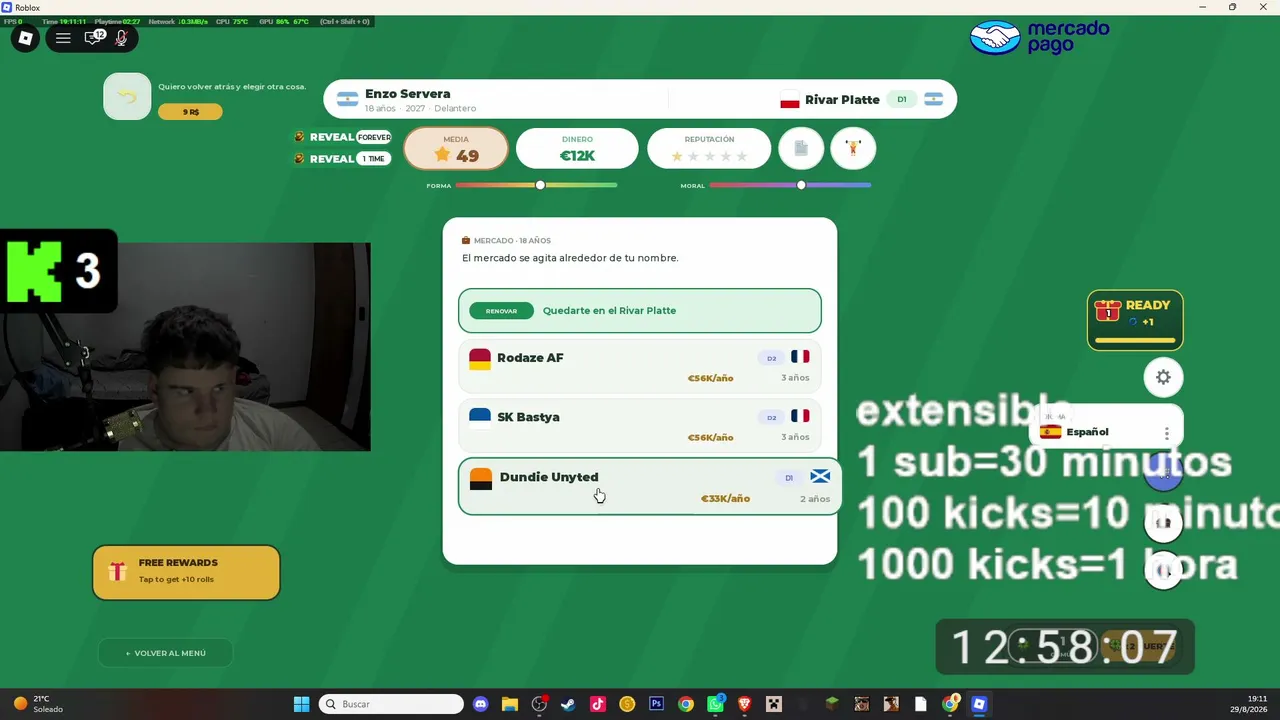Select the Dundie Unyted offer

(650, 486)
